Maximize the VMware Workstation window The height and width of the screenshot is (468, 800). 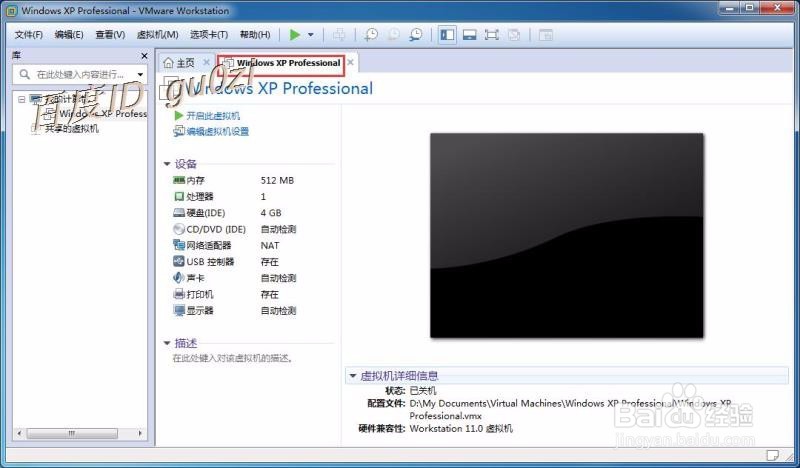[x=749, y=8]
